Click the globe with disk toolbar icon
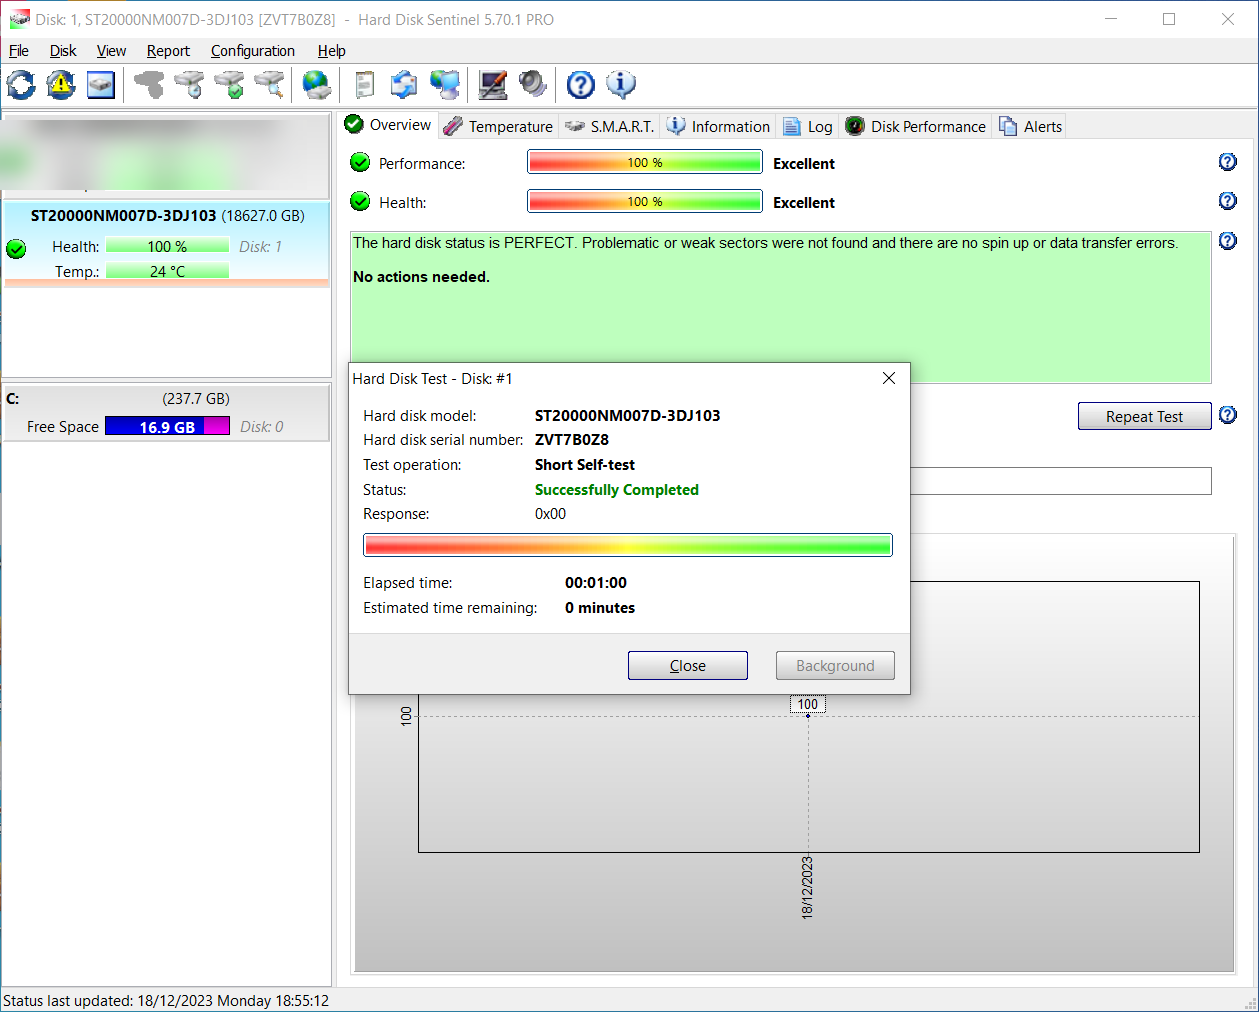 [x=317, y=85]
